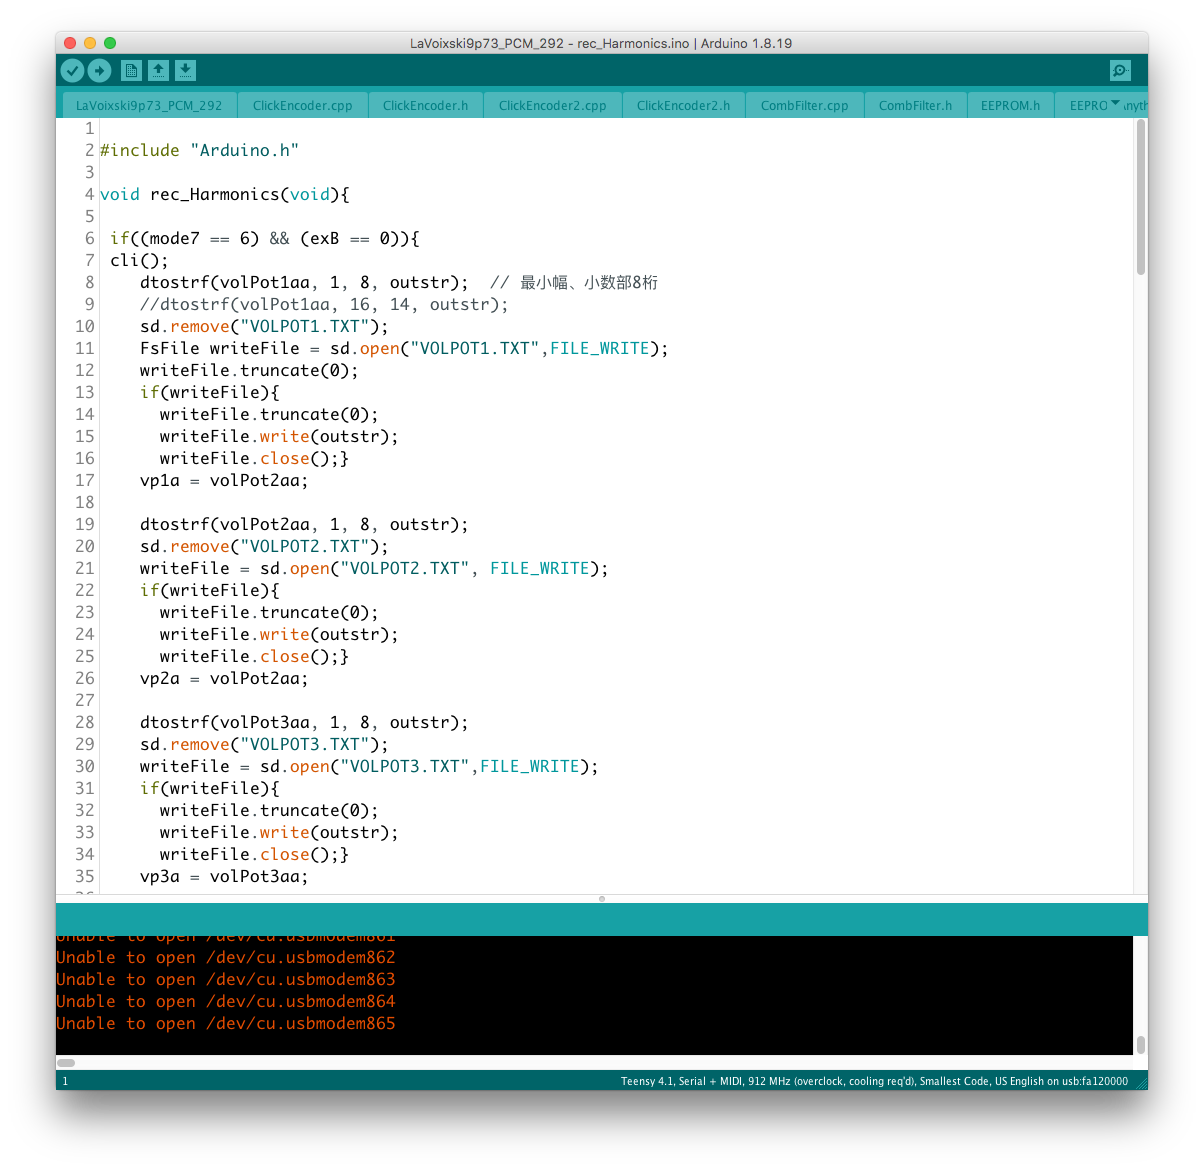Click the console vertical scrollbar thumb
The width and height of the screenshot is (1204, 1170).
point(1141,1044)
